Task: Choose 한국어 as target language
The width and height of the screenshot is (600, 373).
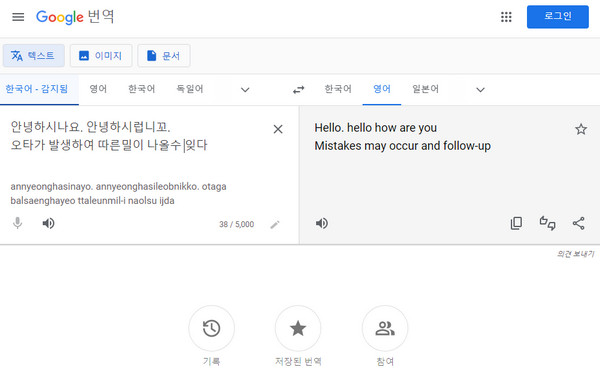Action: [338, 89]
